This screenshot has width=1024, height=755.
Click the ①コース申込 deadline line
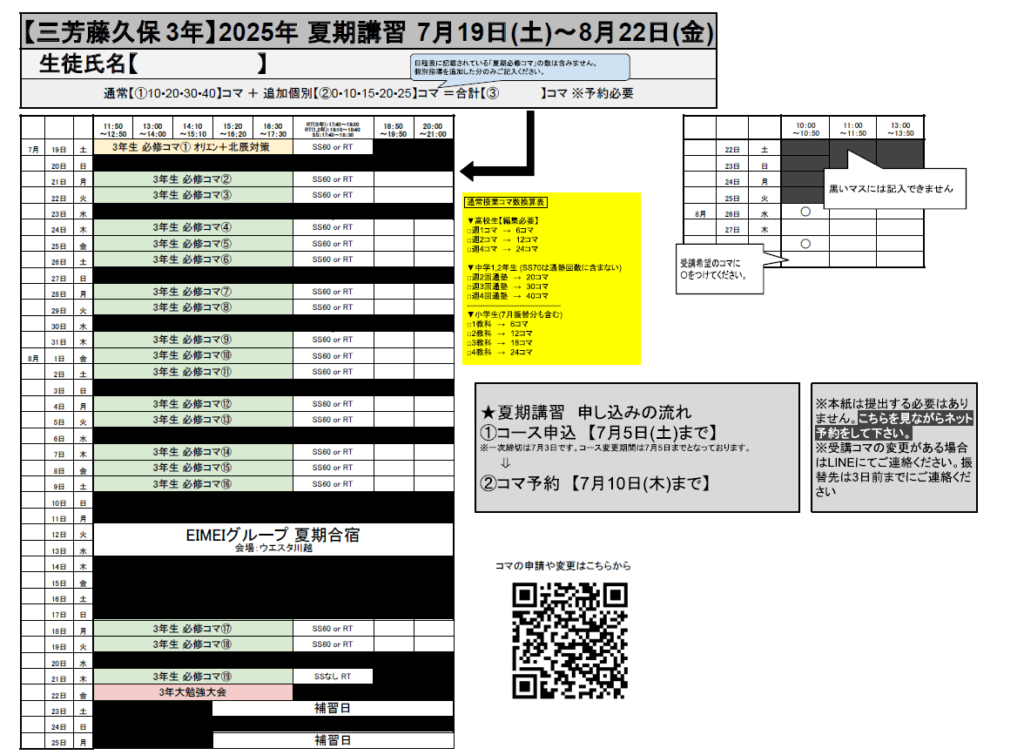pos(600,432)
